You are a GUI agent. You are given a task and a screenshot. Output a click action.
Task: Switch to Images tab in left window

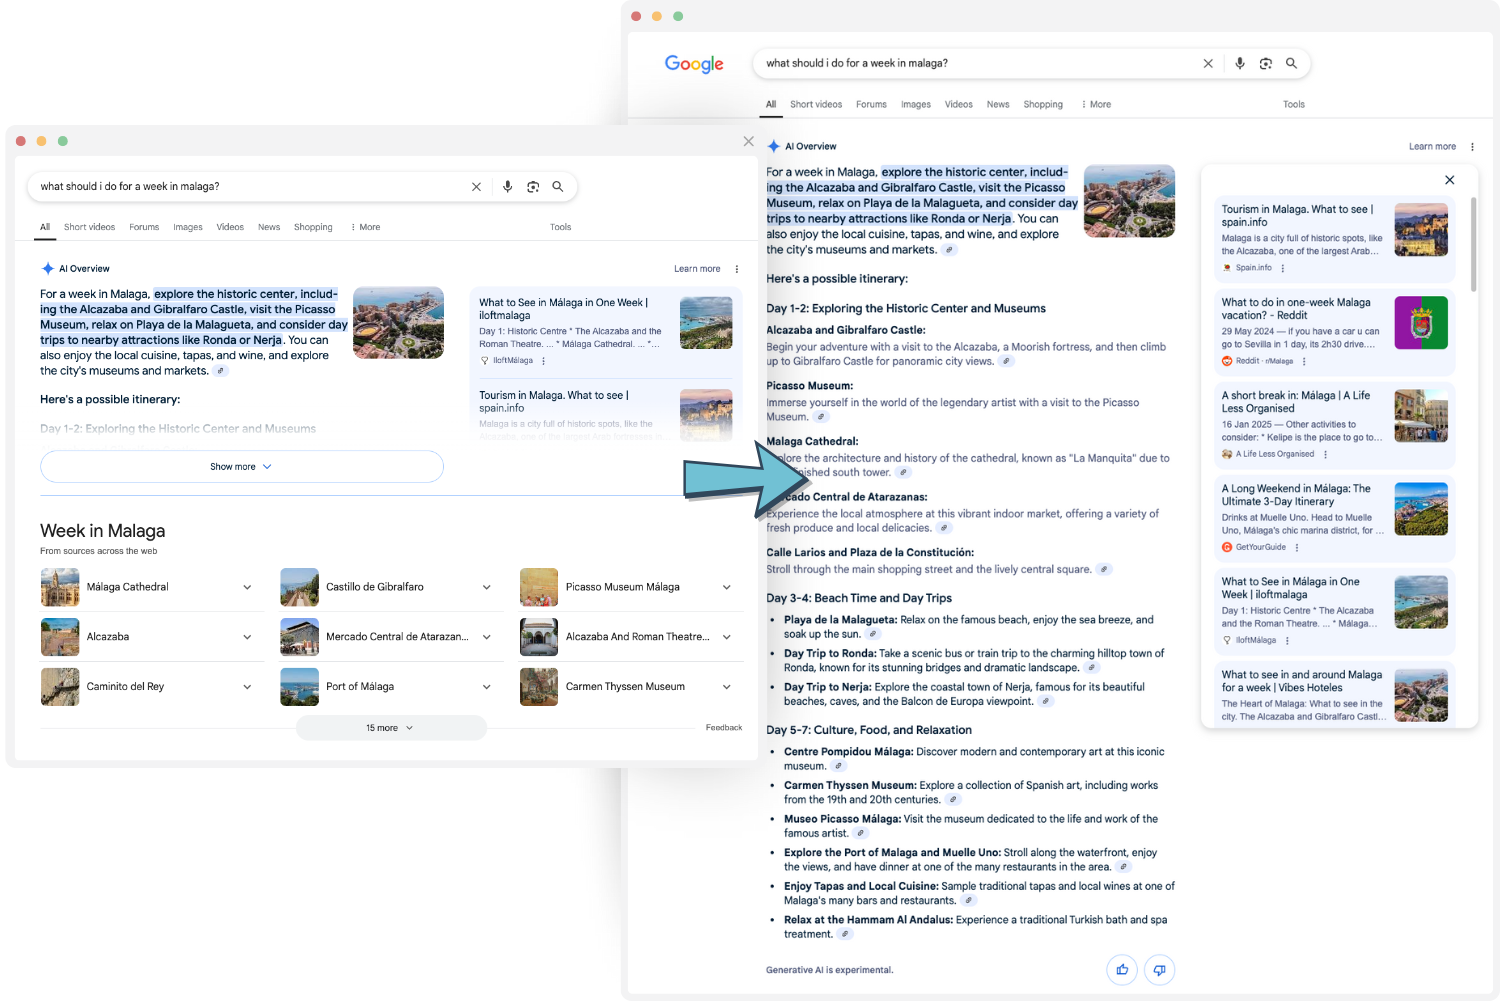pos(188,227)
